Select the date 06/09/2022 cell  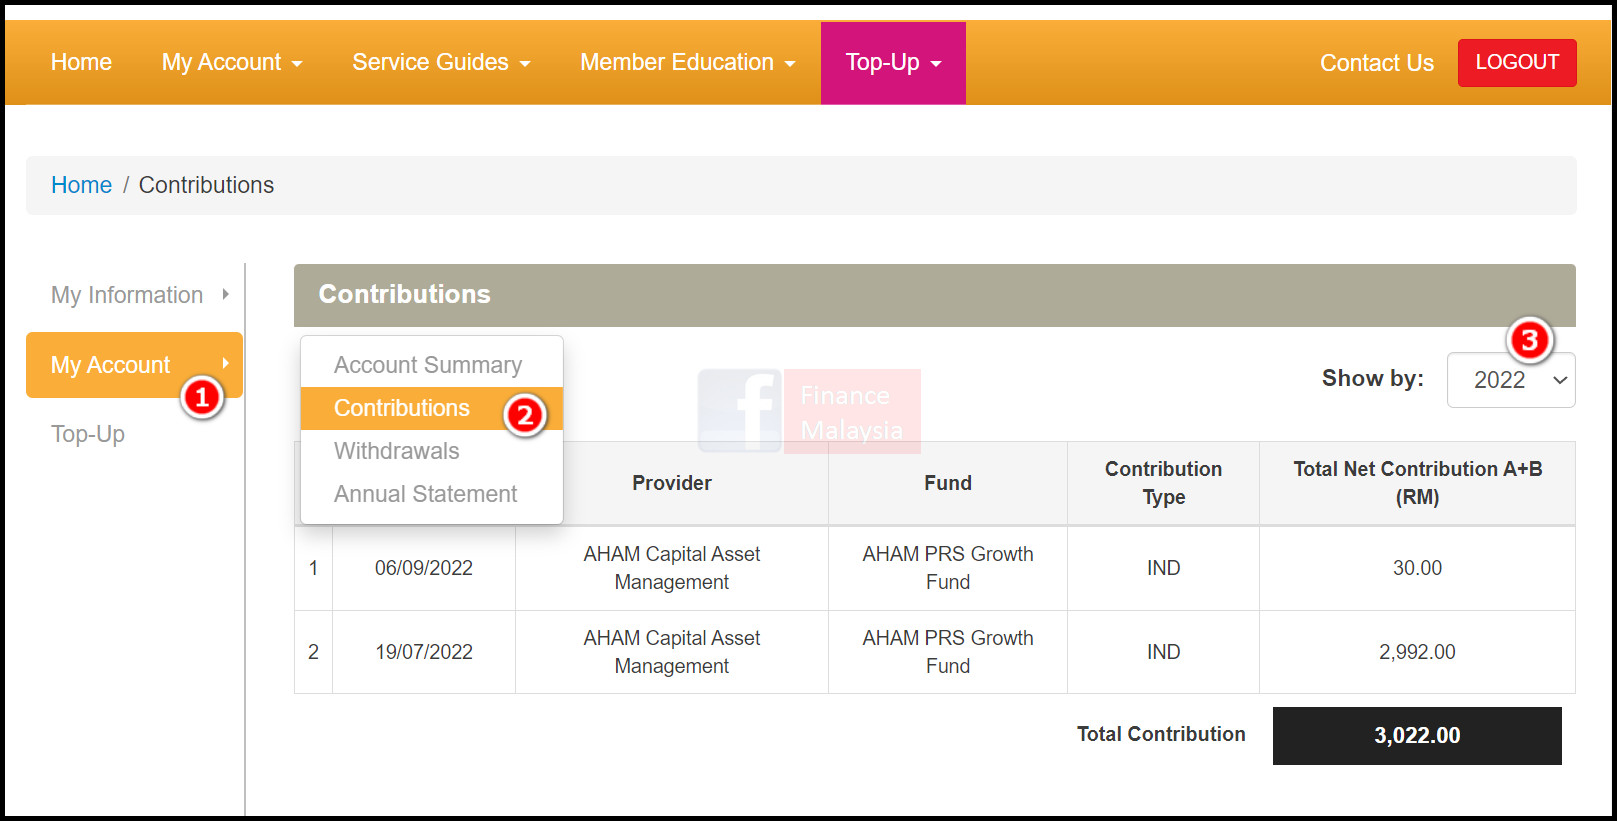[x=424, y=568]
